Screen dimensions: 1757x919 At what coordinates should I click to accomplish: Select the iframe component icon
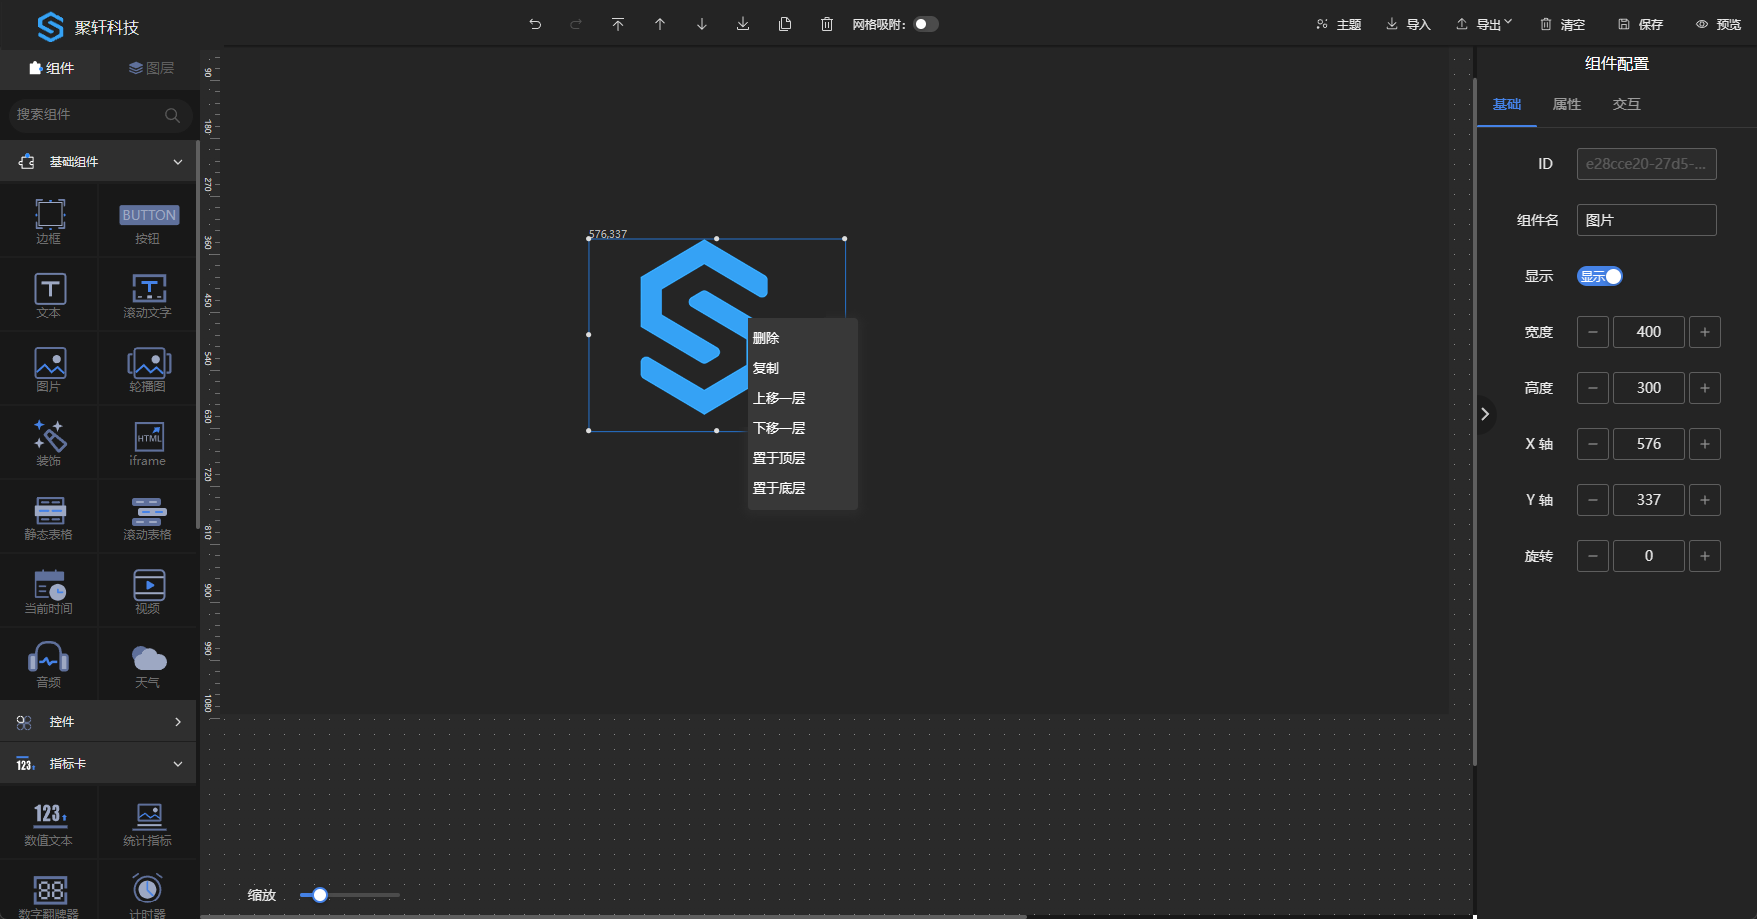click(x=148, y=443)
